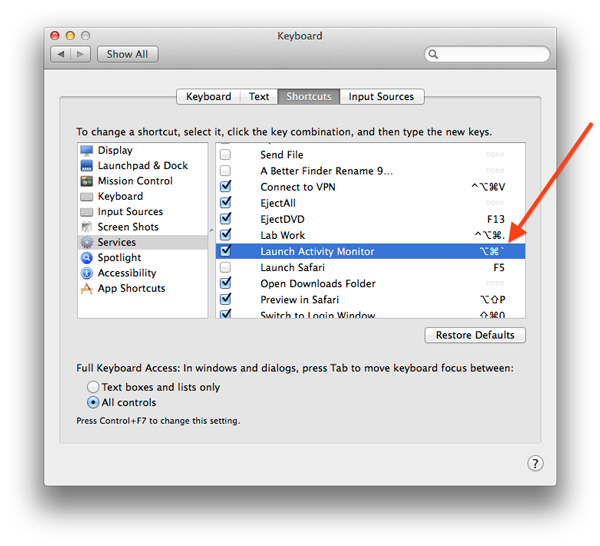
Task: Click the Screen Shots icon
Action: [87, 227]
